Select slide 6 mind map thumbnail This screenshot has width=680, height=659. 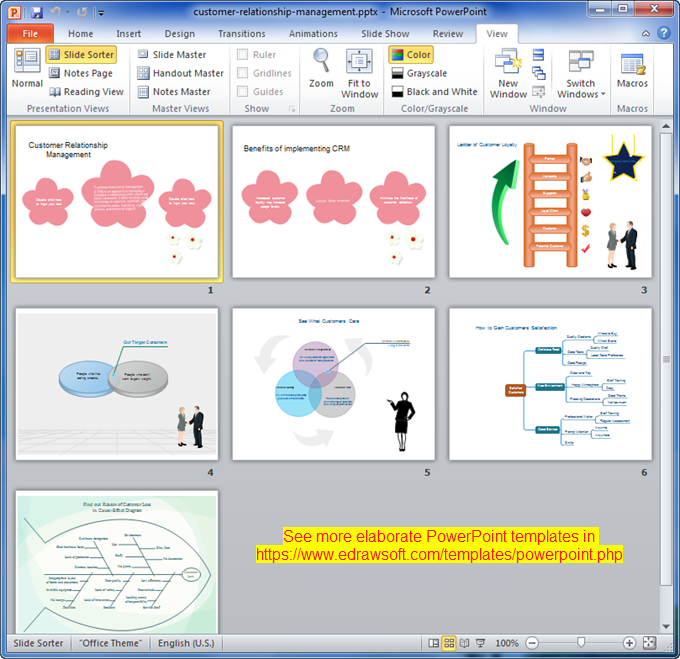[550, 384]
